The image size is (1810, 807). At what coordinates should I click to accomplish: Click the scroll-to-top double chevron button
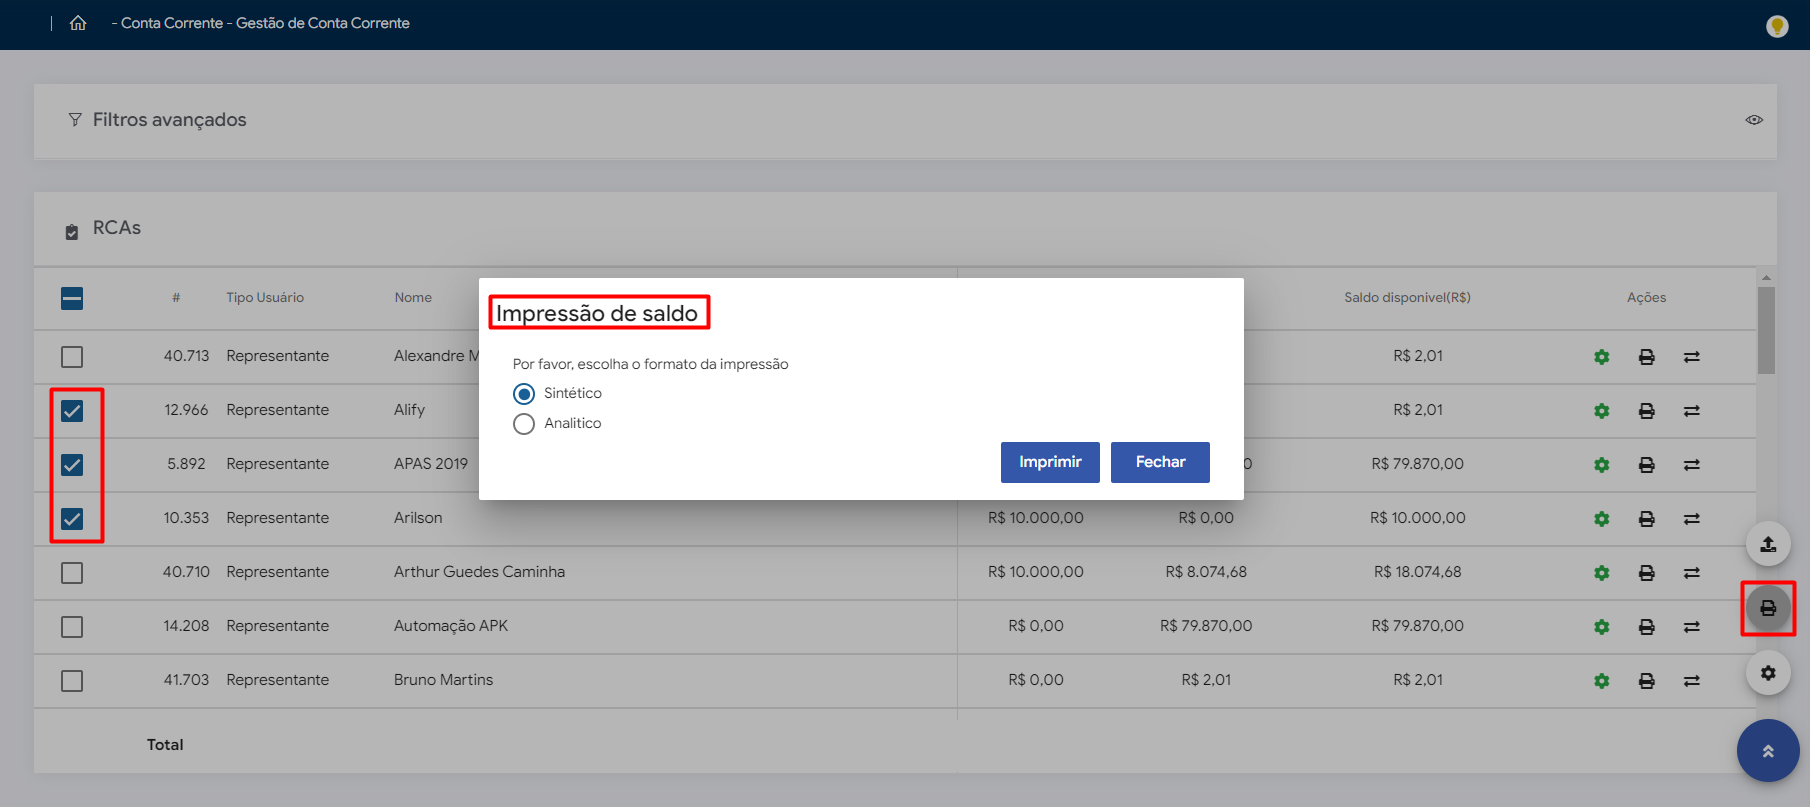[1767, 751]
